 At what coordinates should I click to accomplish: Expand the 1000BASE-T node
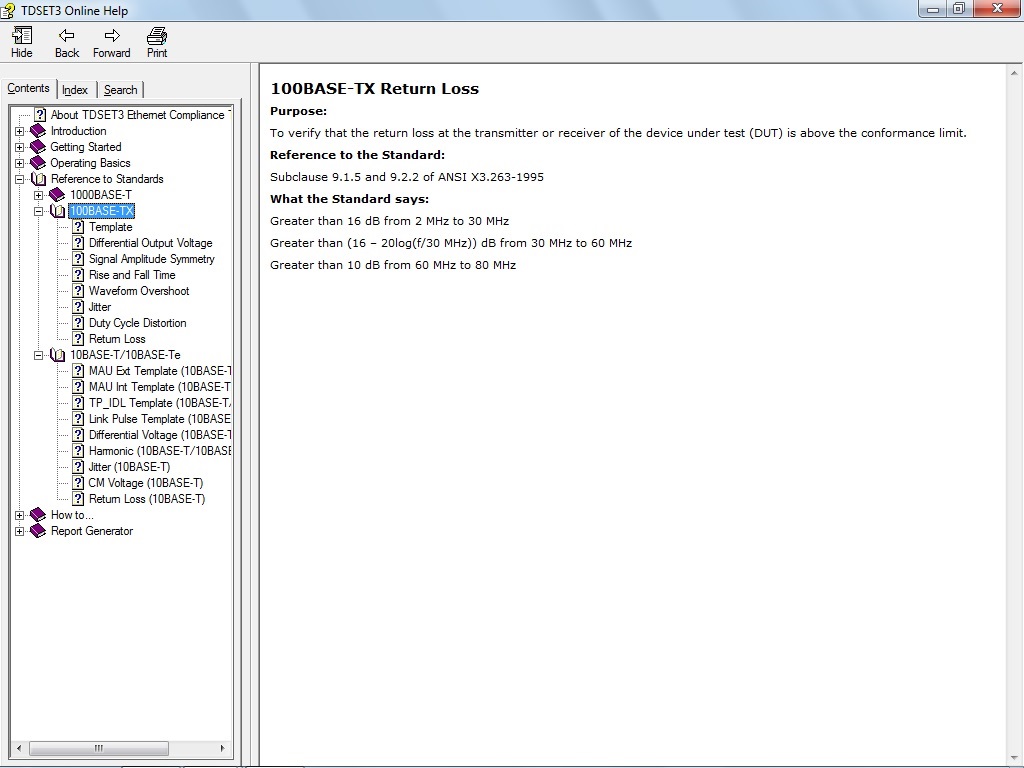point(39,195)
